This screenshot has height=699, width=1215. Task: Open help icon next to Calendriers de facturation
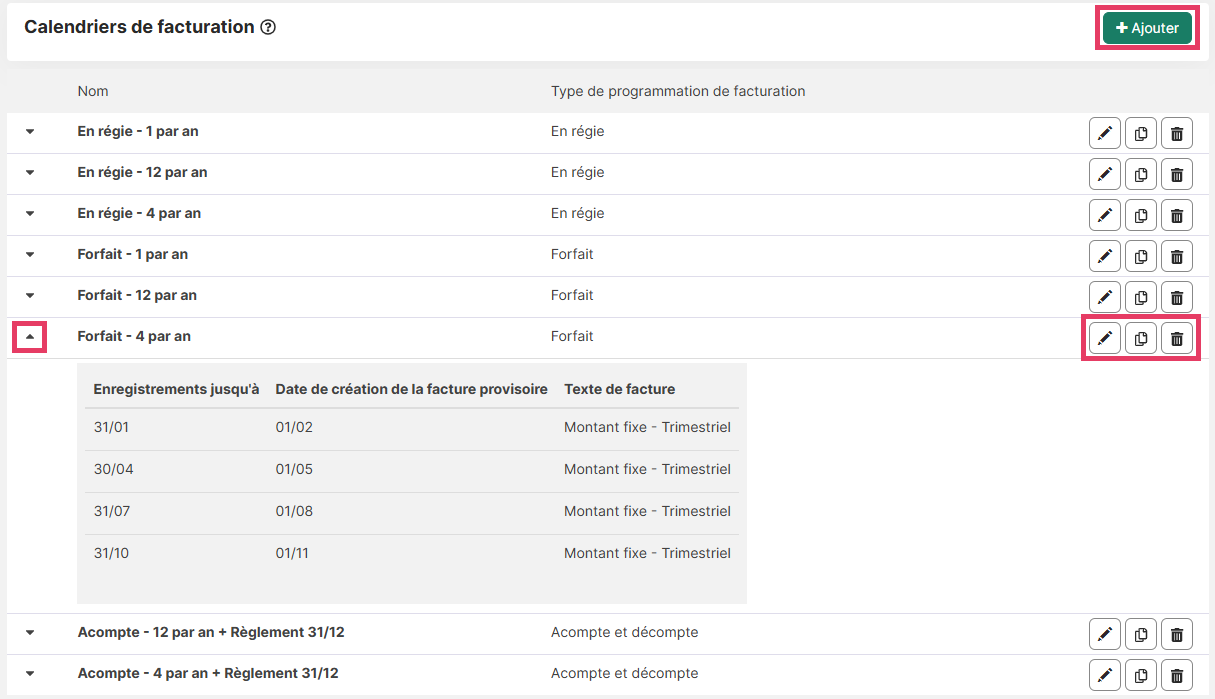pos(268,28)
